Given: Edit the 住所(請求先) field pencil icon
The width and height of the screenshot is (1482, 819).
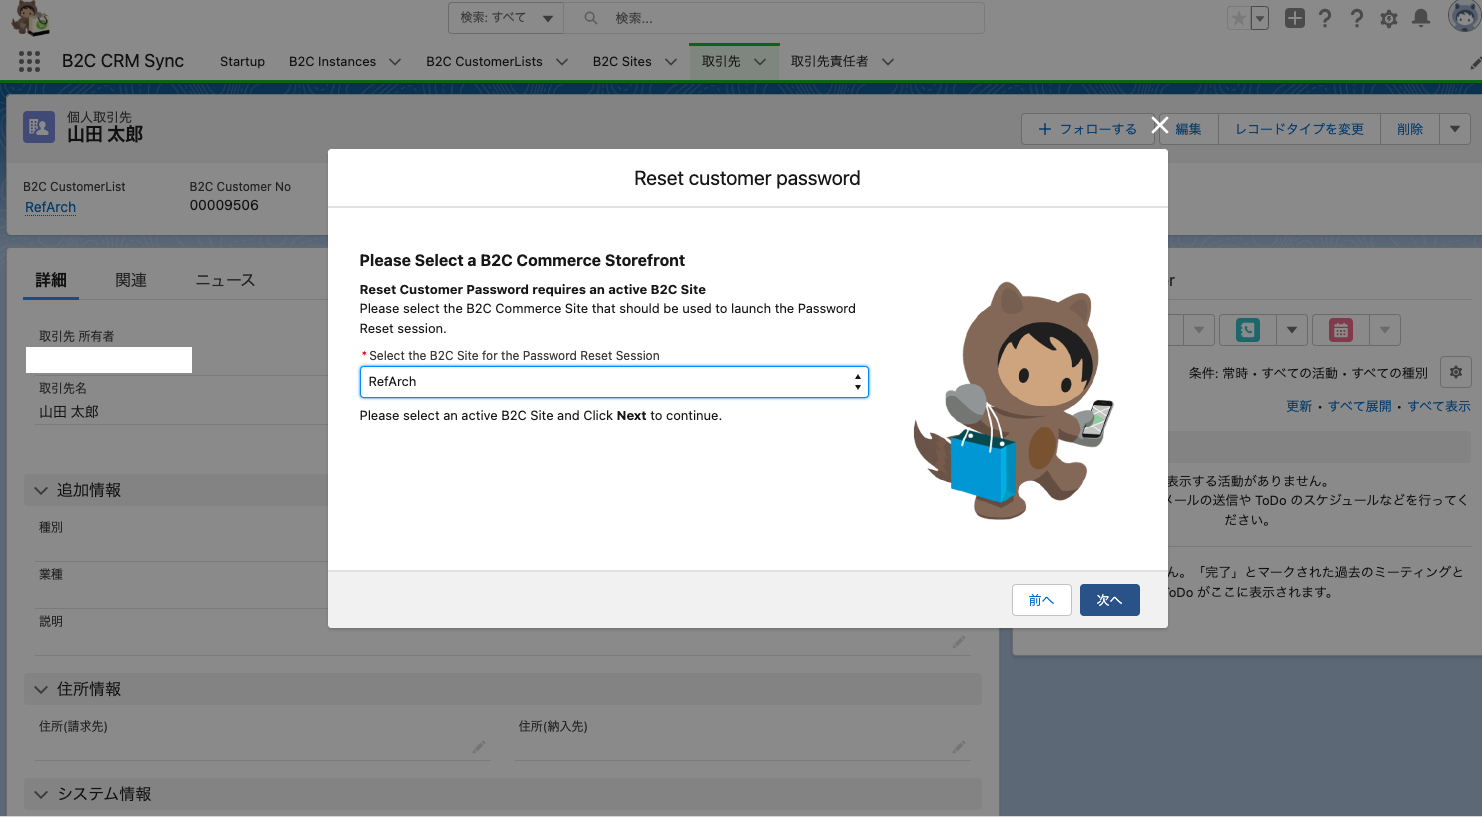Looking at the screenshot, I should click(x=479, y=747).
